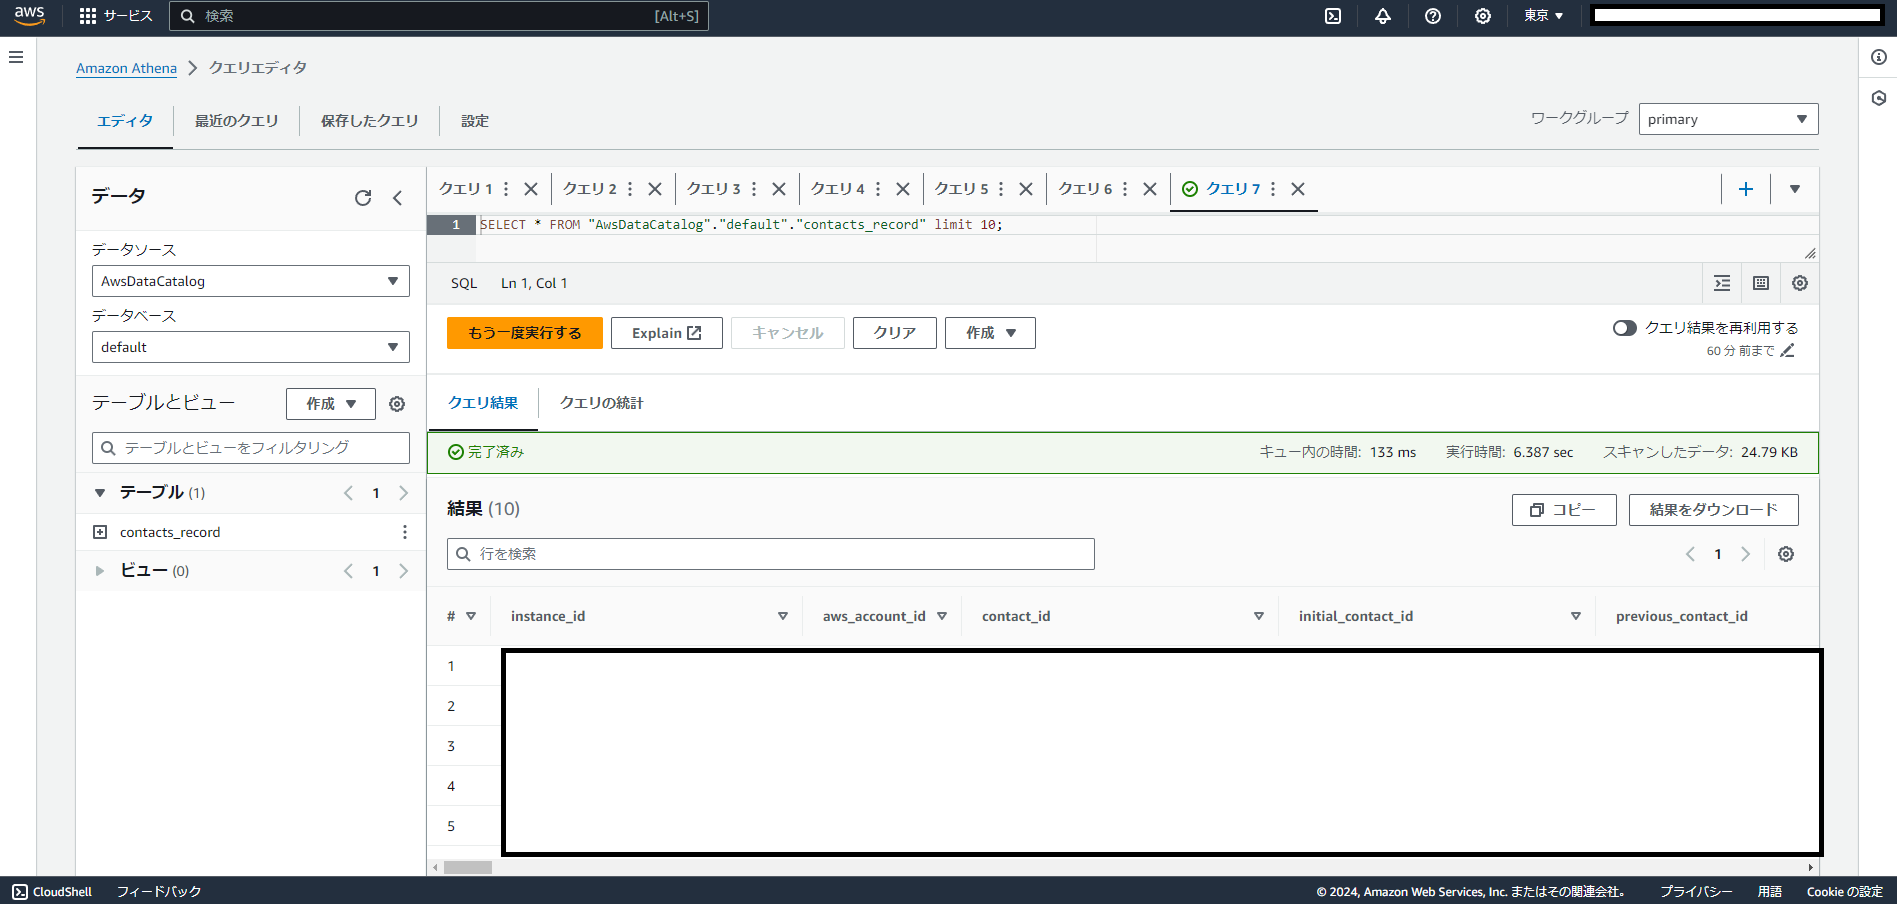The image size is (1897, 904).
Task: Open the editor preferences gear
Action: [1800, 283]
